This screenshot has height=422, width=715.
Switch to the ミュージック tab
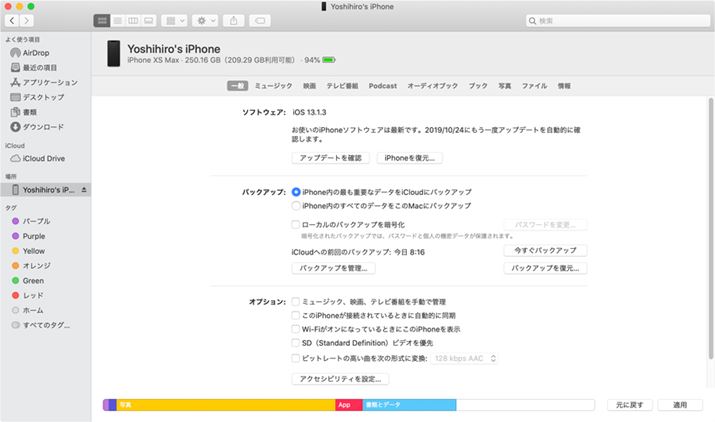tap(273, 86)
